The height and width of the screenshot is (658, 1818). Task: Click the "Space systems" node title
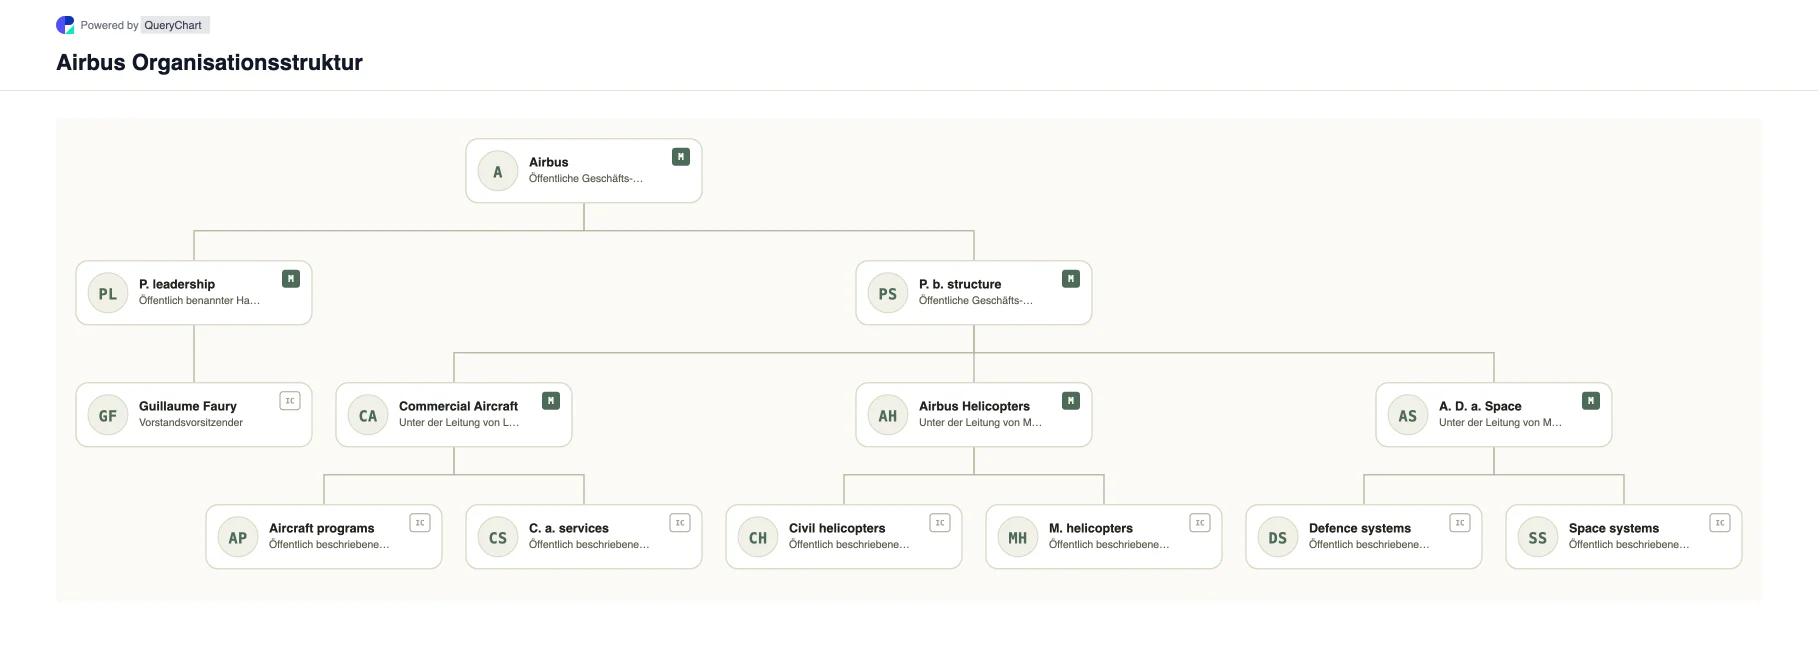(x=1614, y=528)
